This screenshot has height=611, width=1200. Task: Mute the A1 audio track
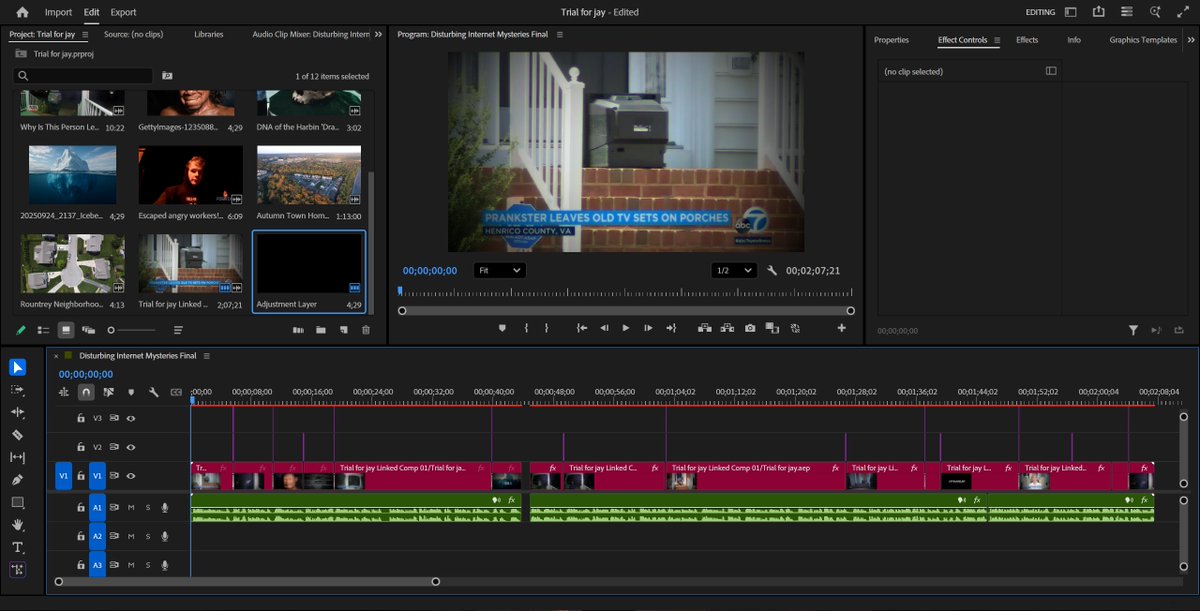tap(131, 508)
